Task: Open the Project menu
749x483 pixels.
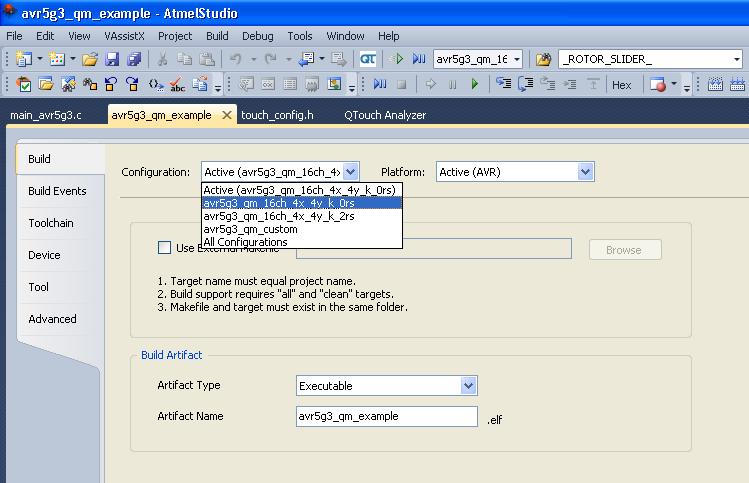Action: tap(175, 36)
